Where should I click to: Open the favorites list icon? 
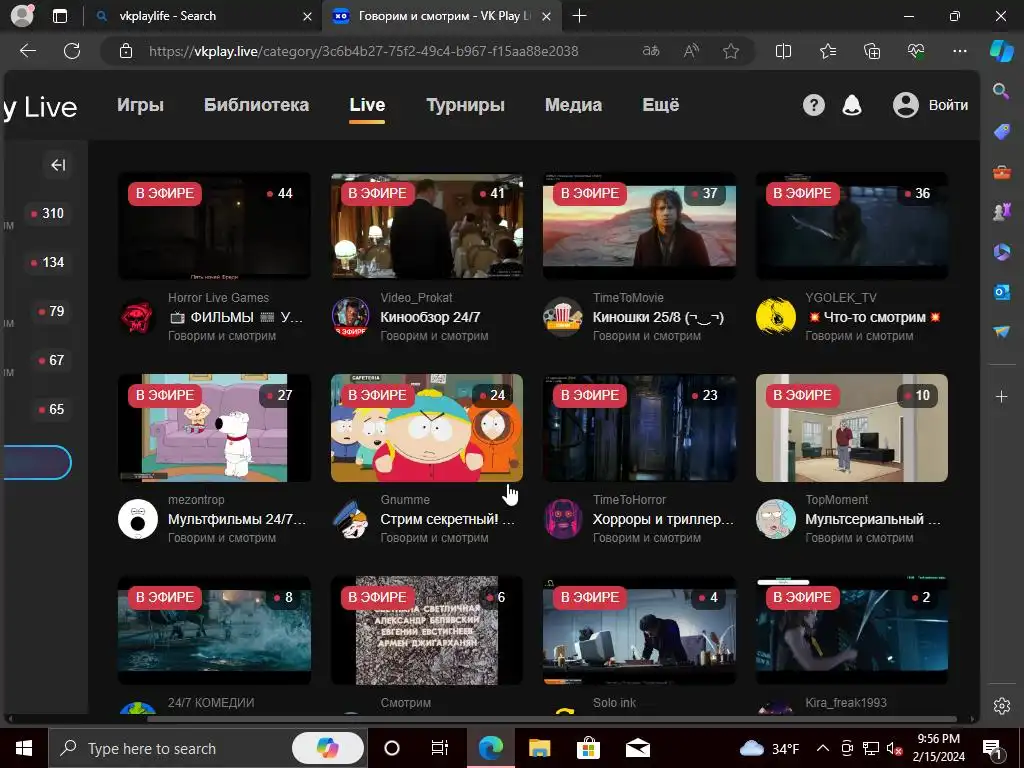[x=827, y=51]
